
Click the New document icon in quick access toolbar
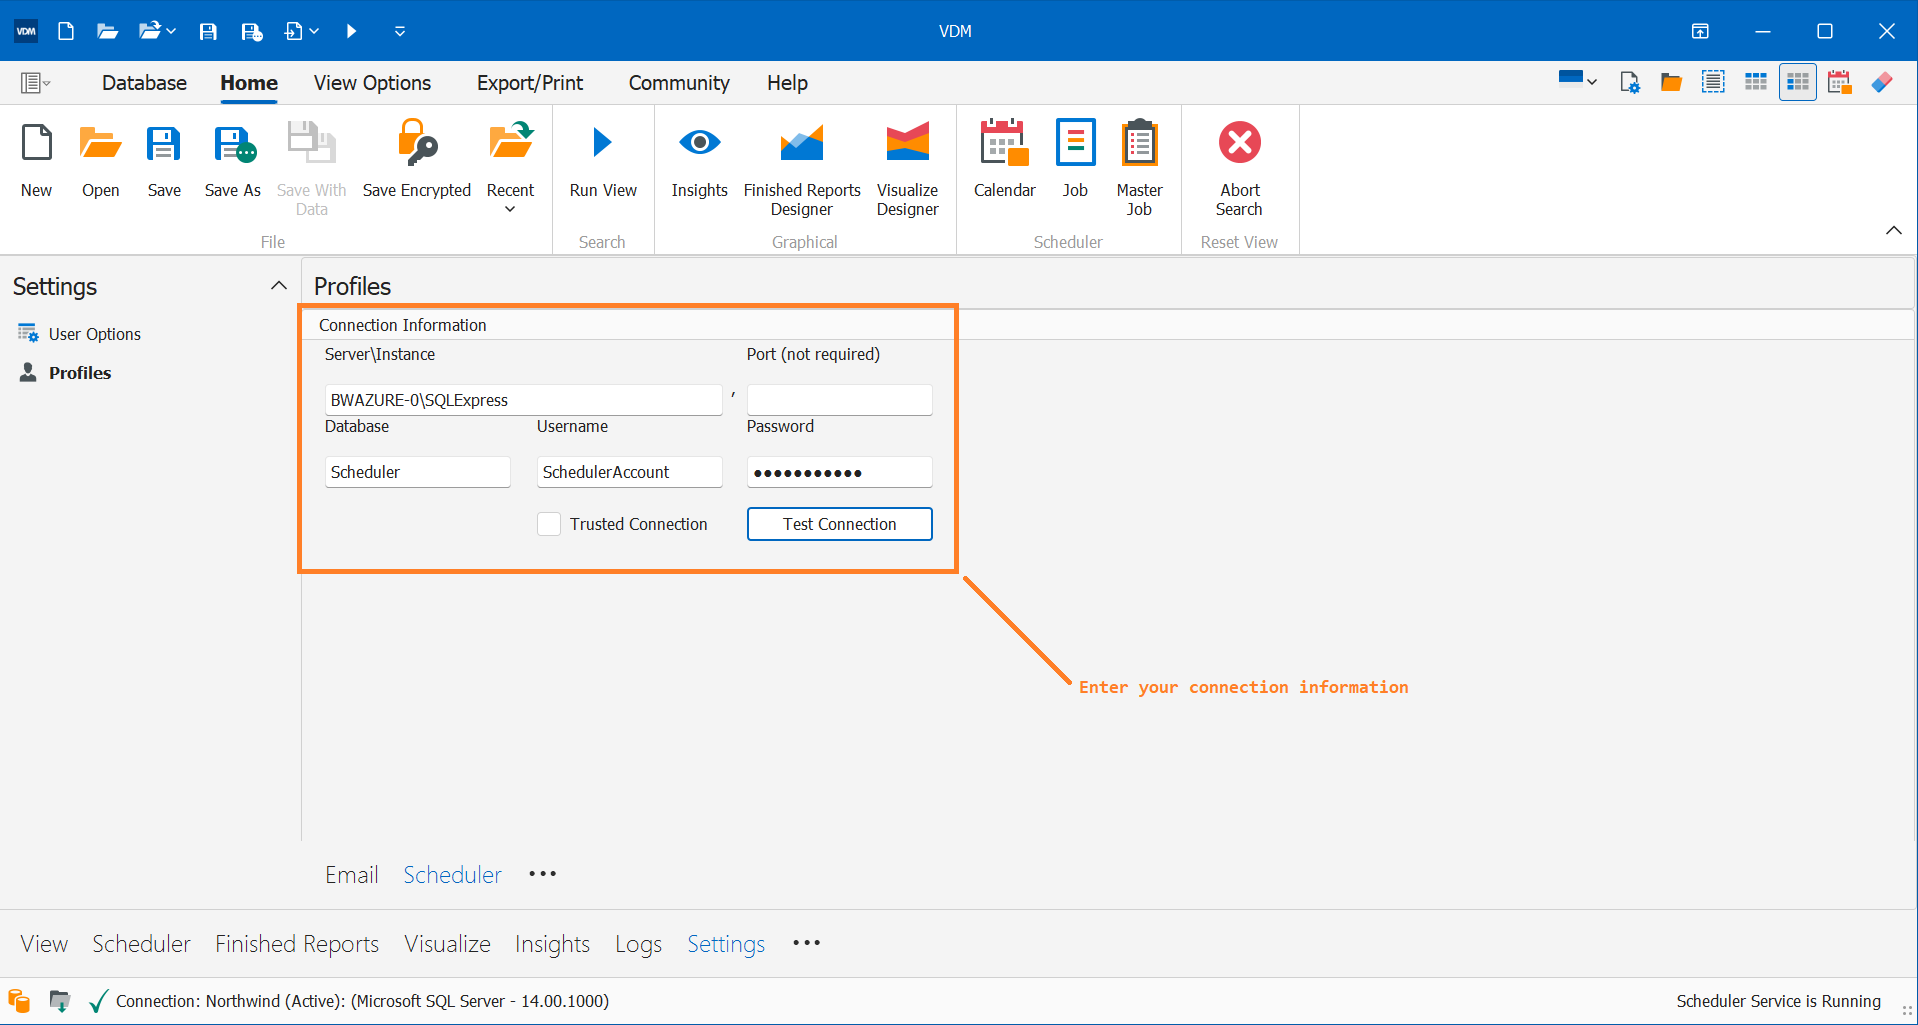(66, 31)
